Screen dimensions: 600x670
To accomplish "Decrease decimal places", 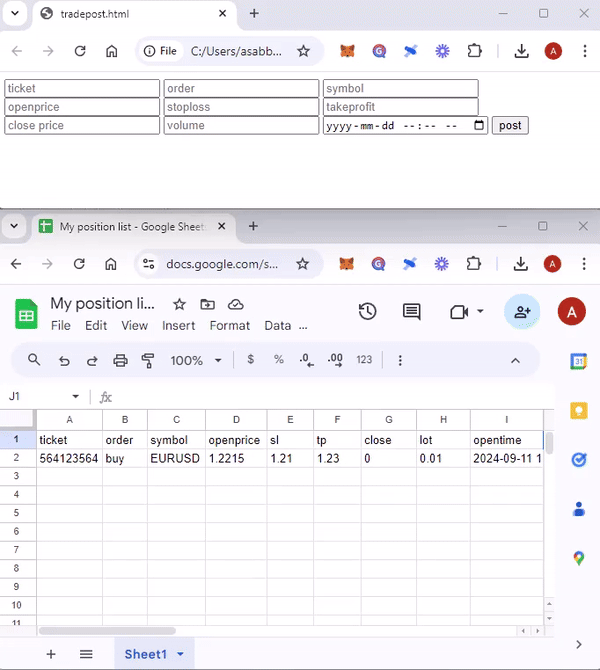I will pos(306,360).
